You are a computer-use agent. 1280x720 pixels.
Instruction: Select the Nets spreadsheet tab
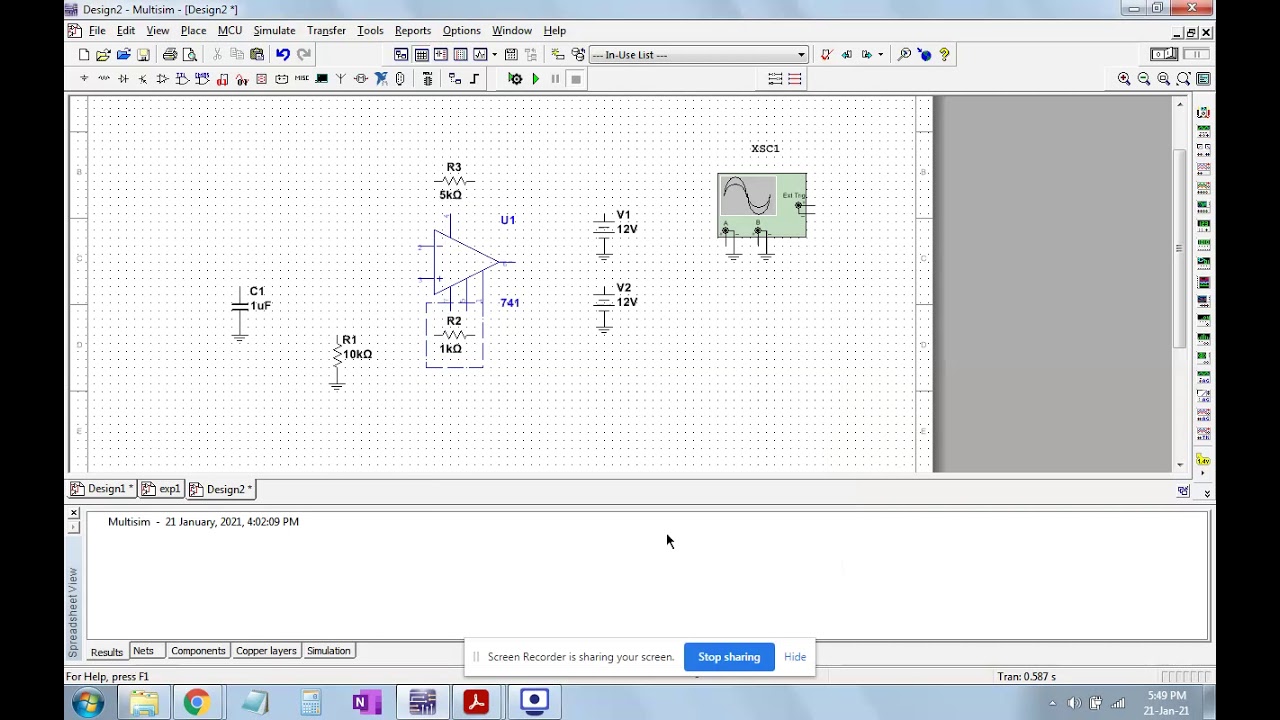143,651
